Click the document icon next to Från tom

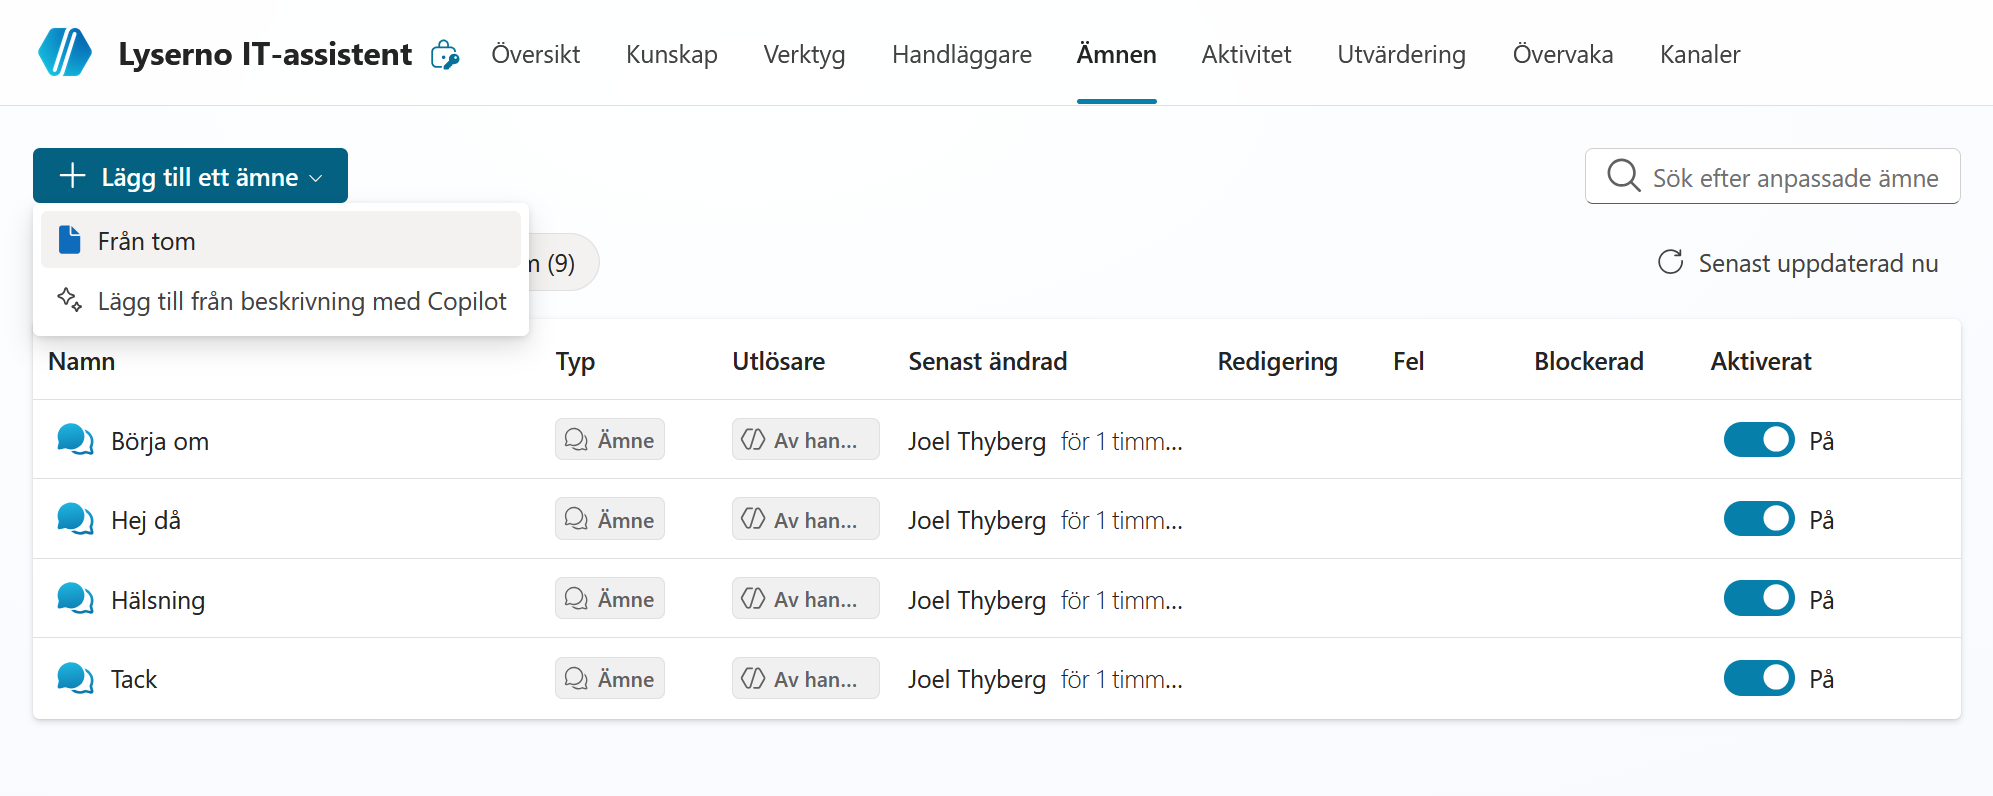(x=69, y=240)
